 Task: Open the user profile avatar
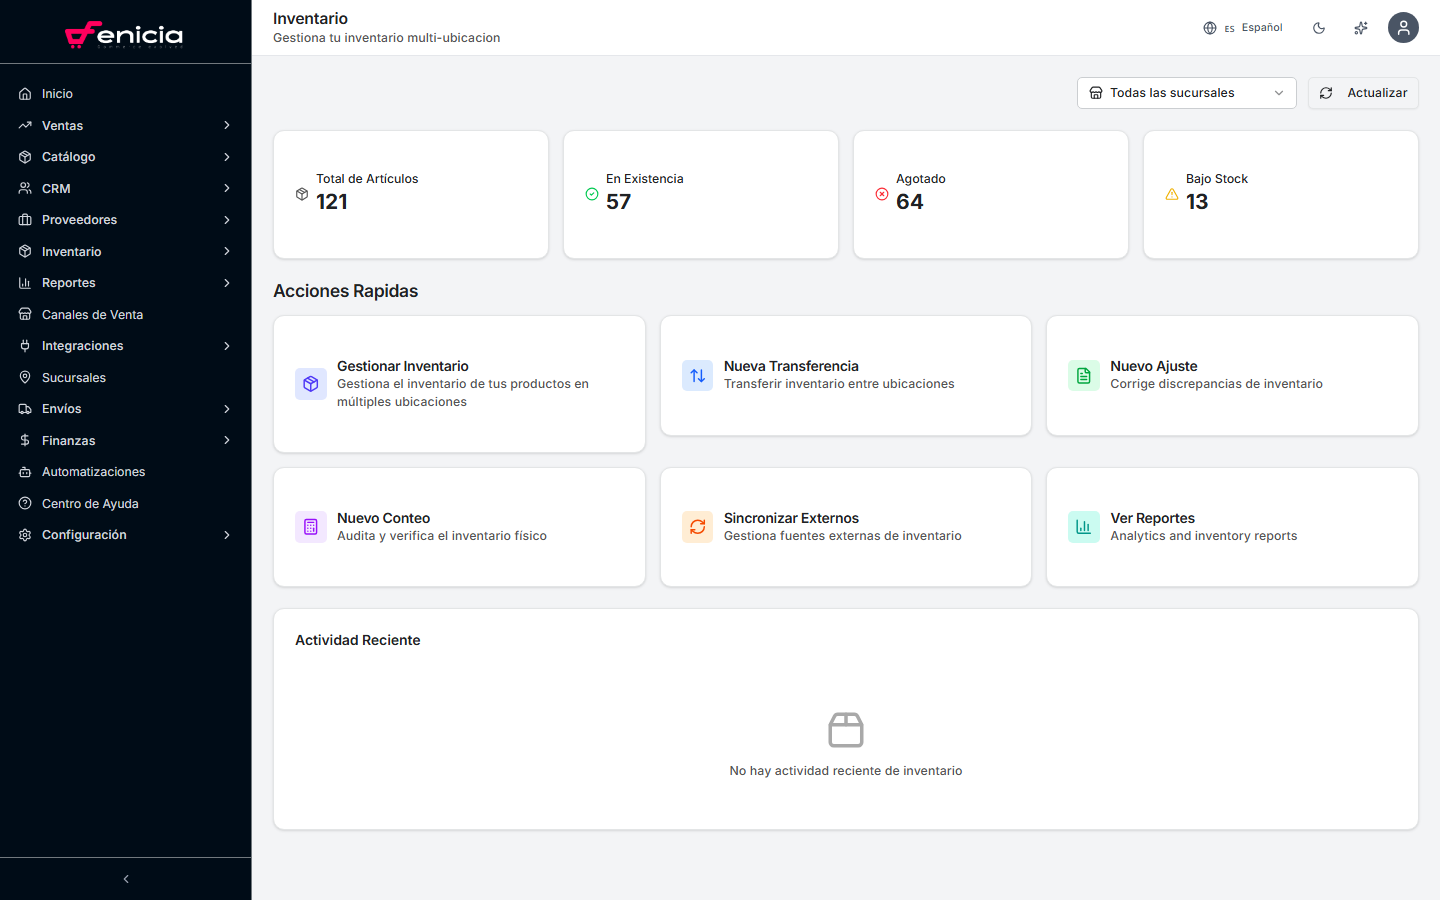[1403, 28]
